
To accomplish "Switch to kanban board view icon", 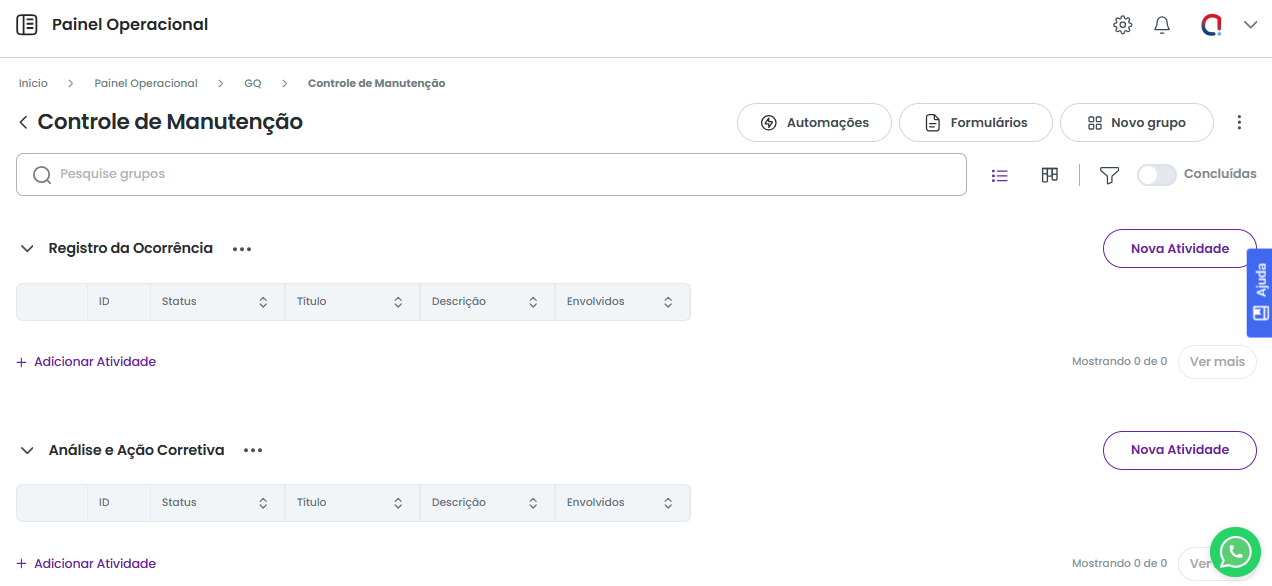I will (1049, 175).
